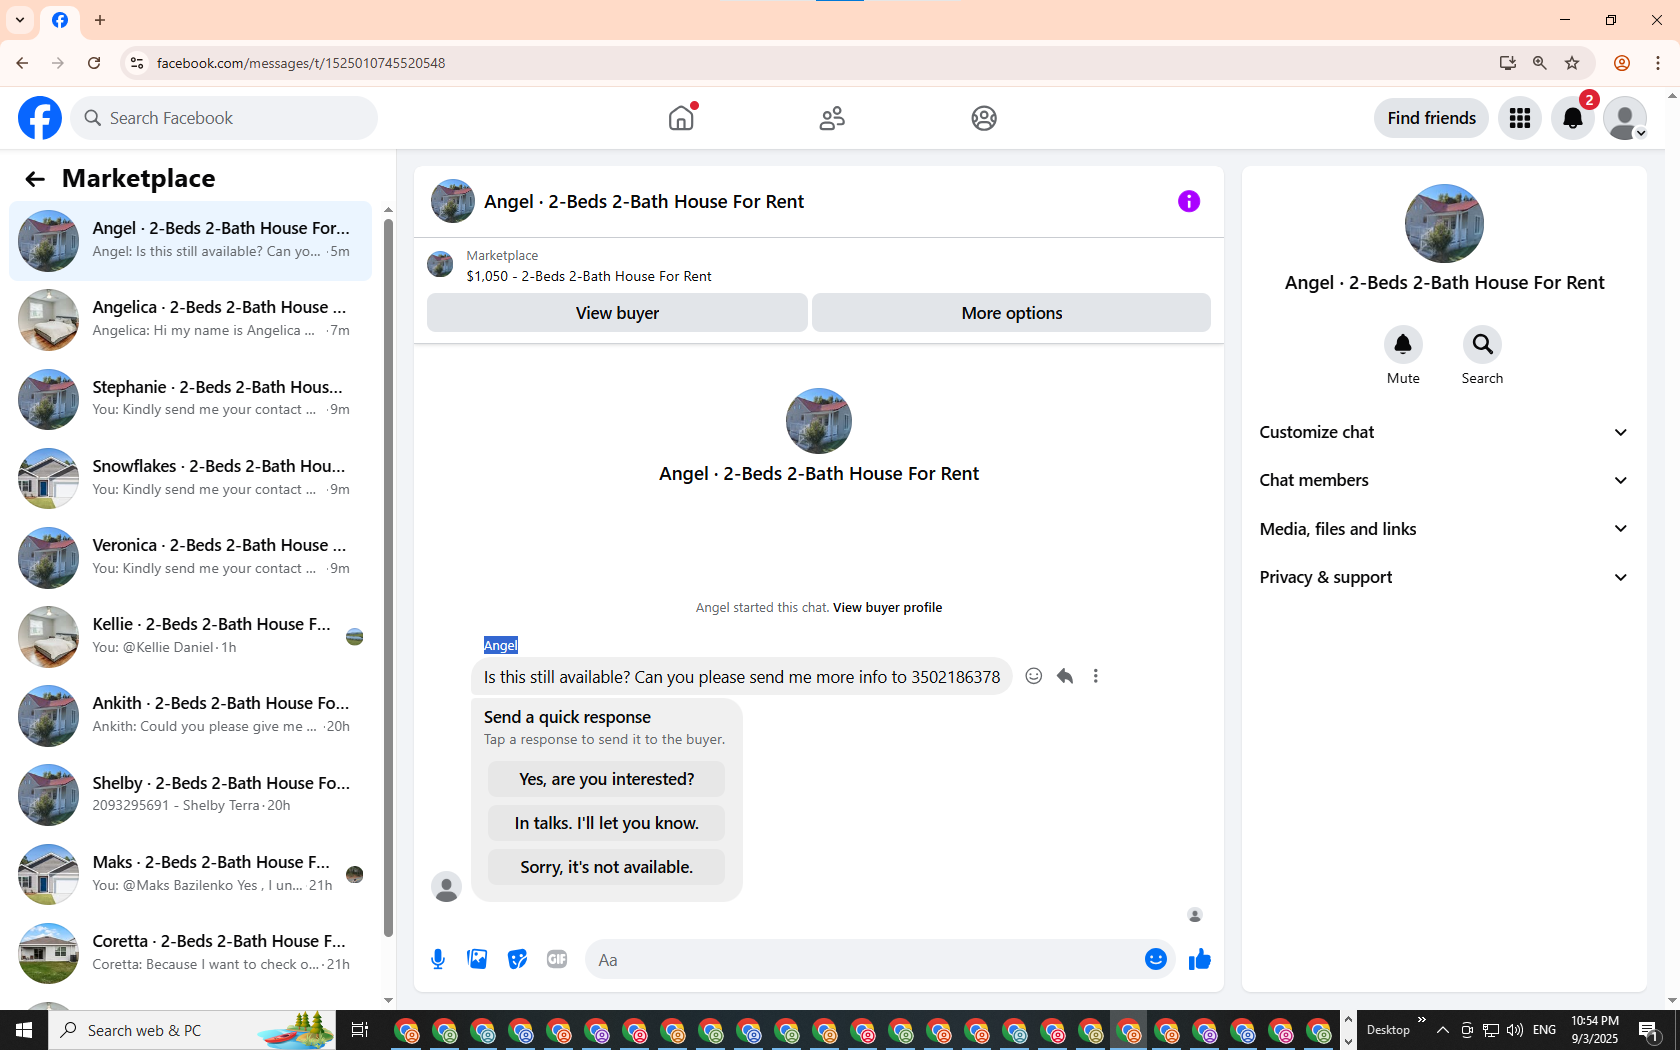The image size is (1680, 1050).
Task: Expand Privacy & support section
Action: click(x=1444, y=577)
